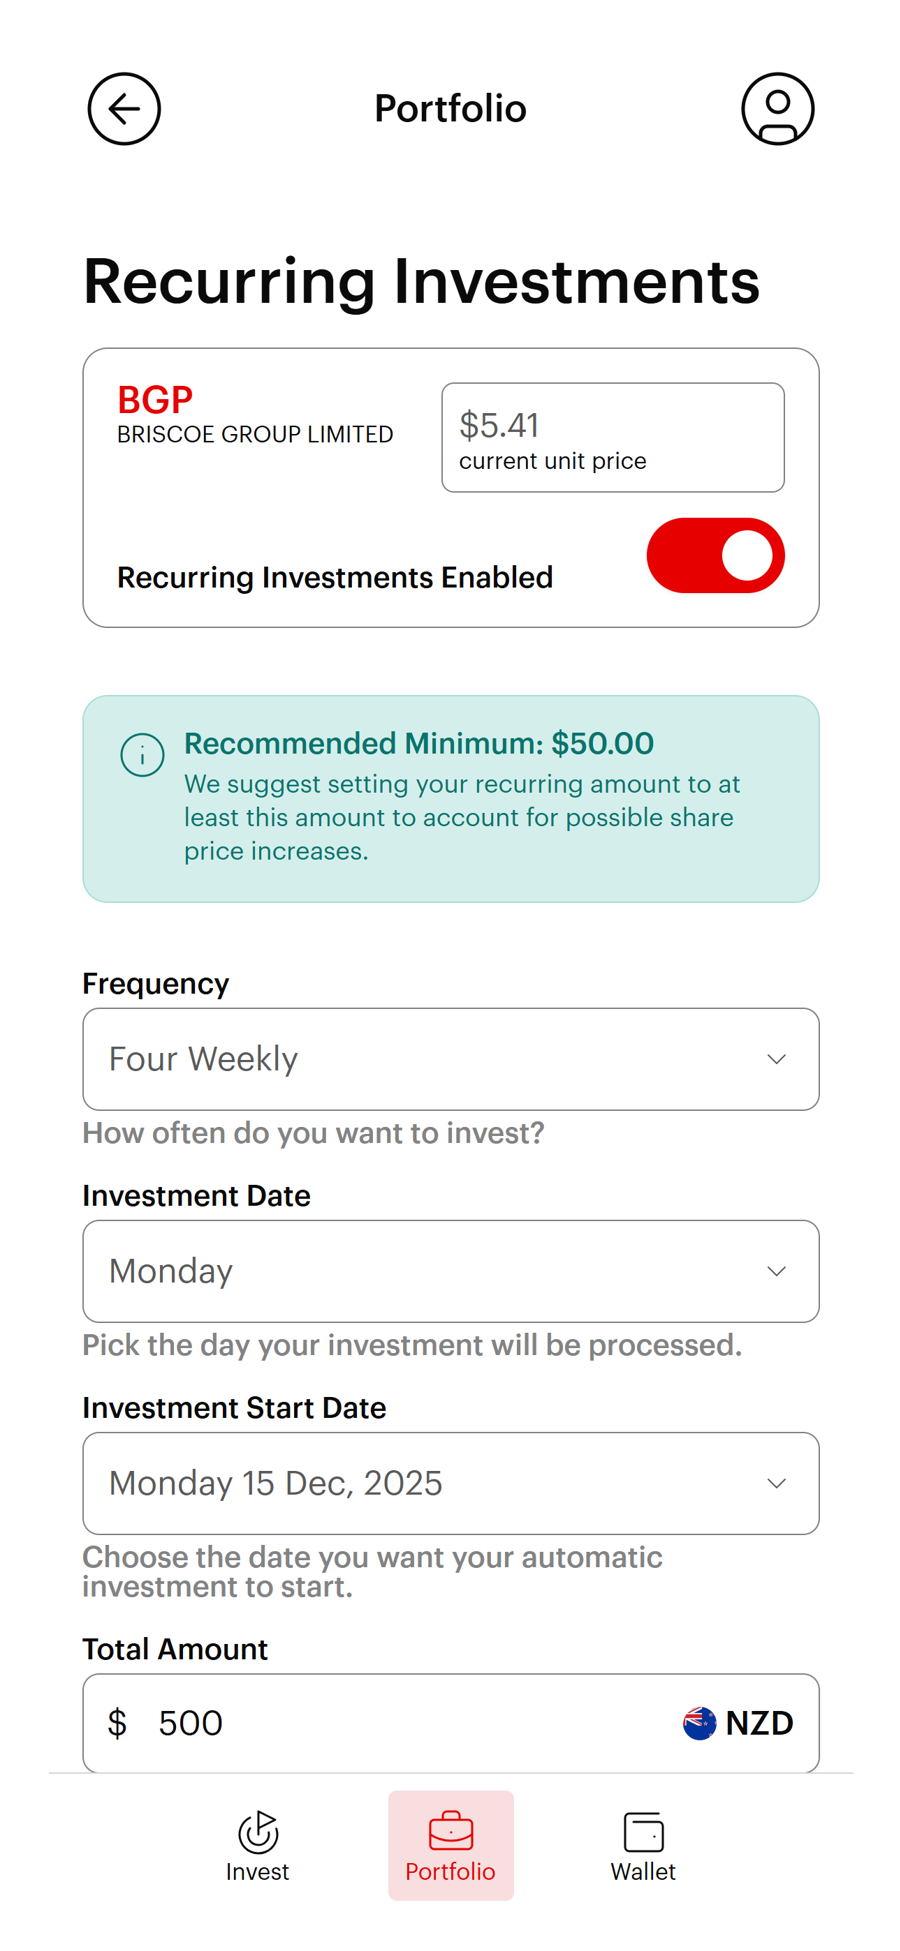Switch to the Wallet tab
The image size is (900, 1951).
click(x=643, y=1846)
